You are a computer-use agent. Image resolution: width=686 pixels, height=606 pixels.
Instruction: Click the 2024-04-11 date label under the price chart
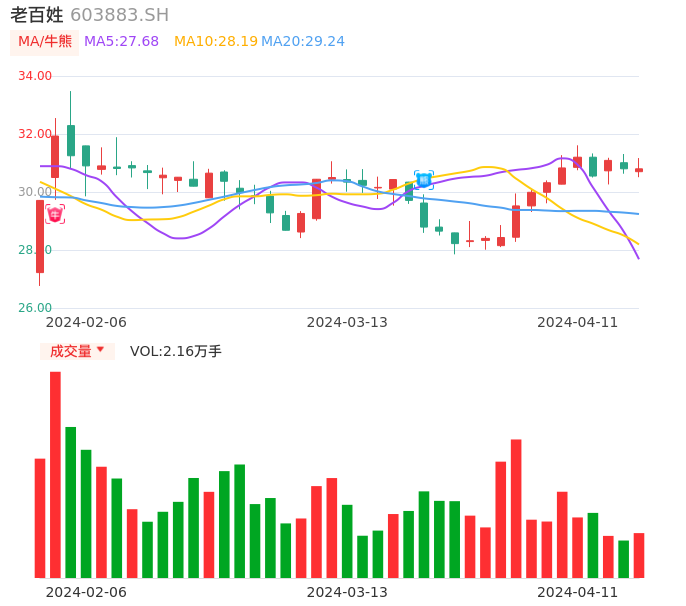click(577, 322)
